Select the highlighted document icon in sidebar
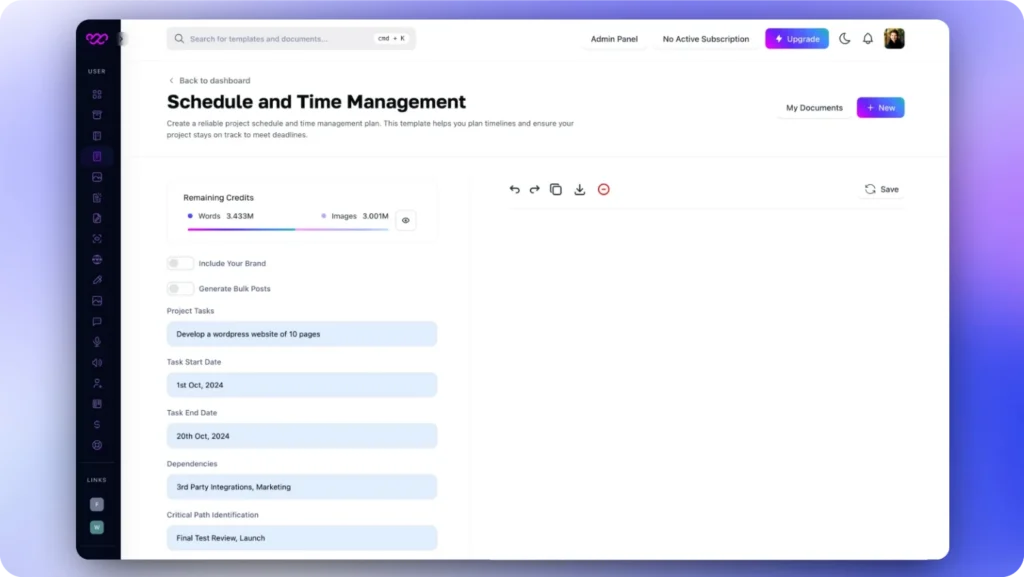The image size is (1024, 577). pyautogui.click(x=97, y=157)
